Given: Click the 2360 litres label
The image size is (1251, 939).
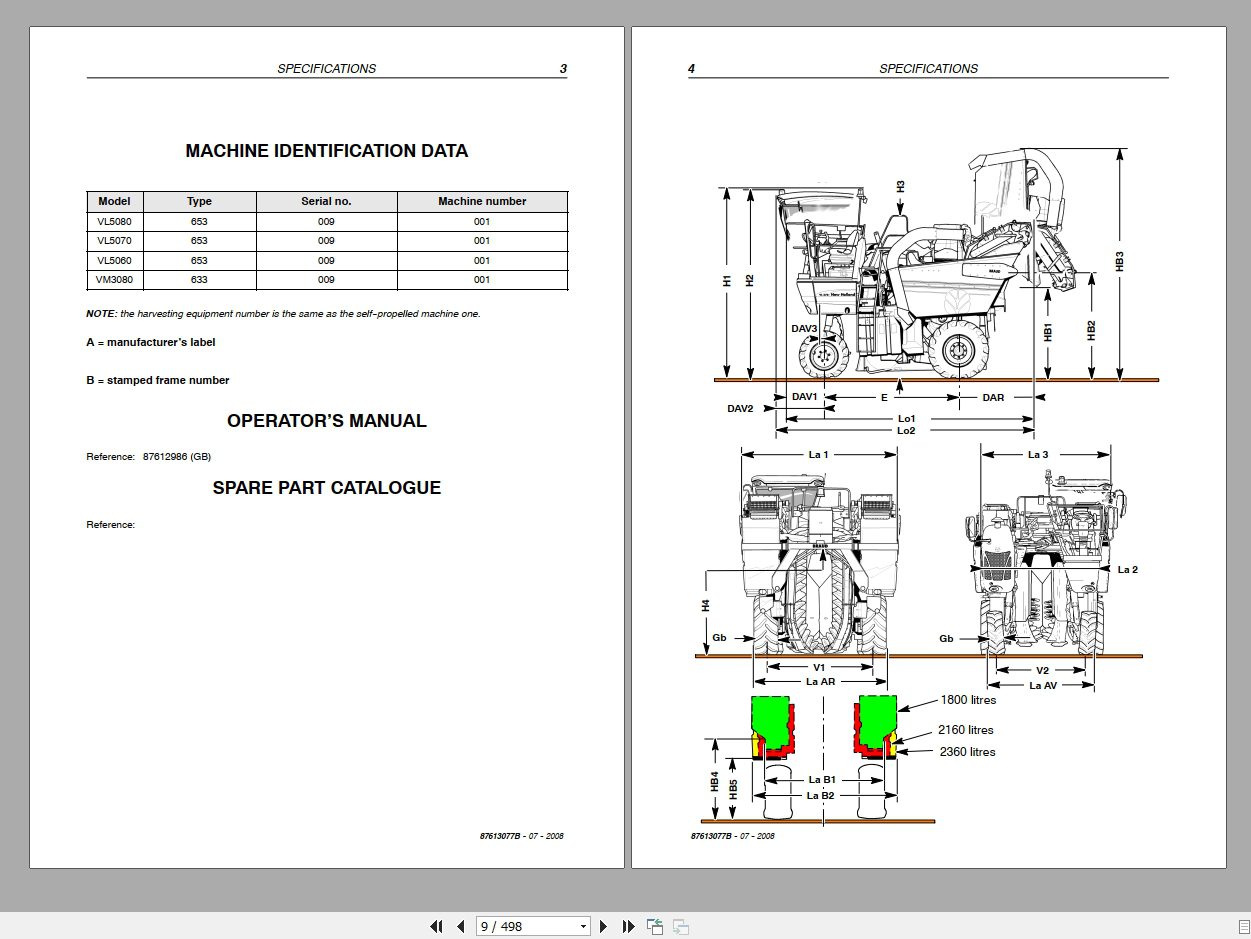Looking at the screenshot, I should 968,752.
